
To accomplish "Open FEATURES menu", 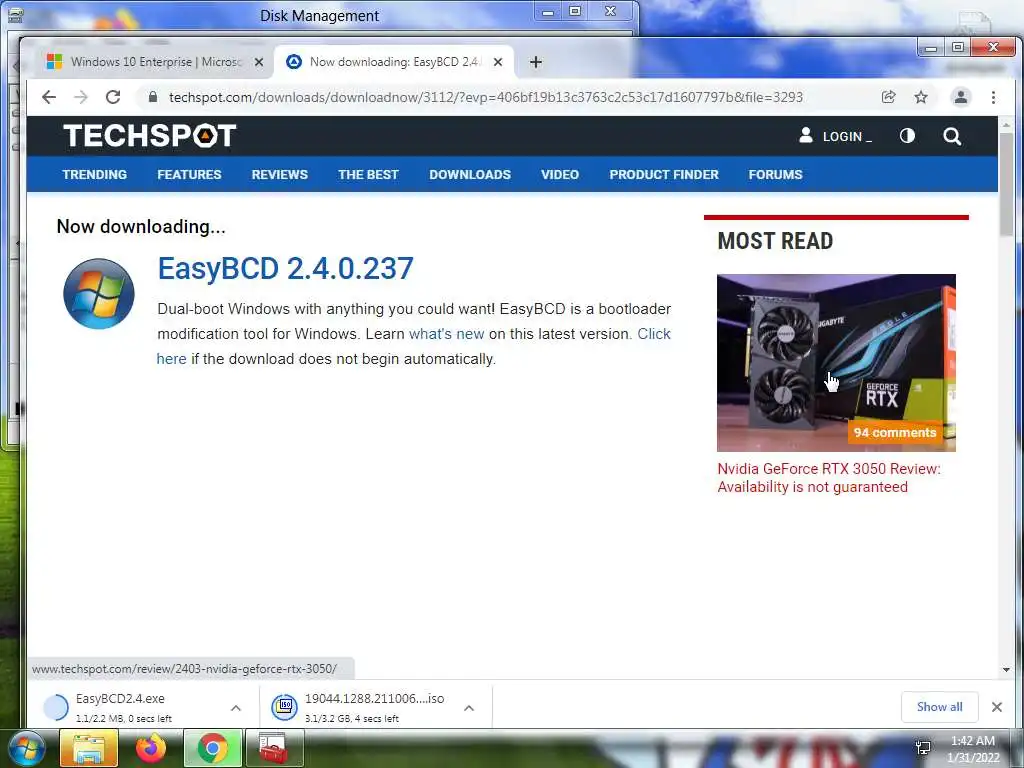I will [189, 174].
